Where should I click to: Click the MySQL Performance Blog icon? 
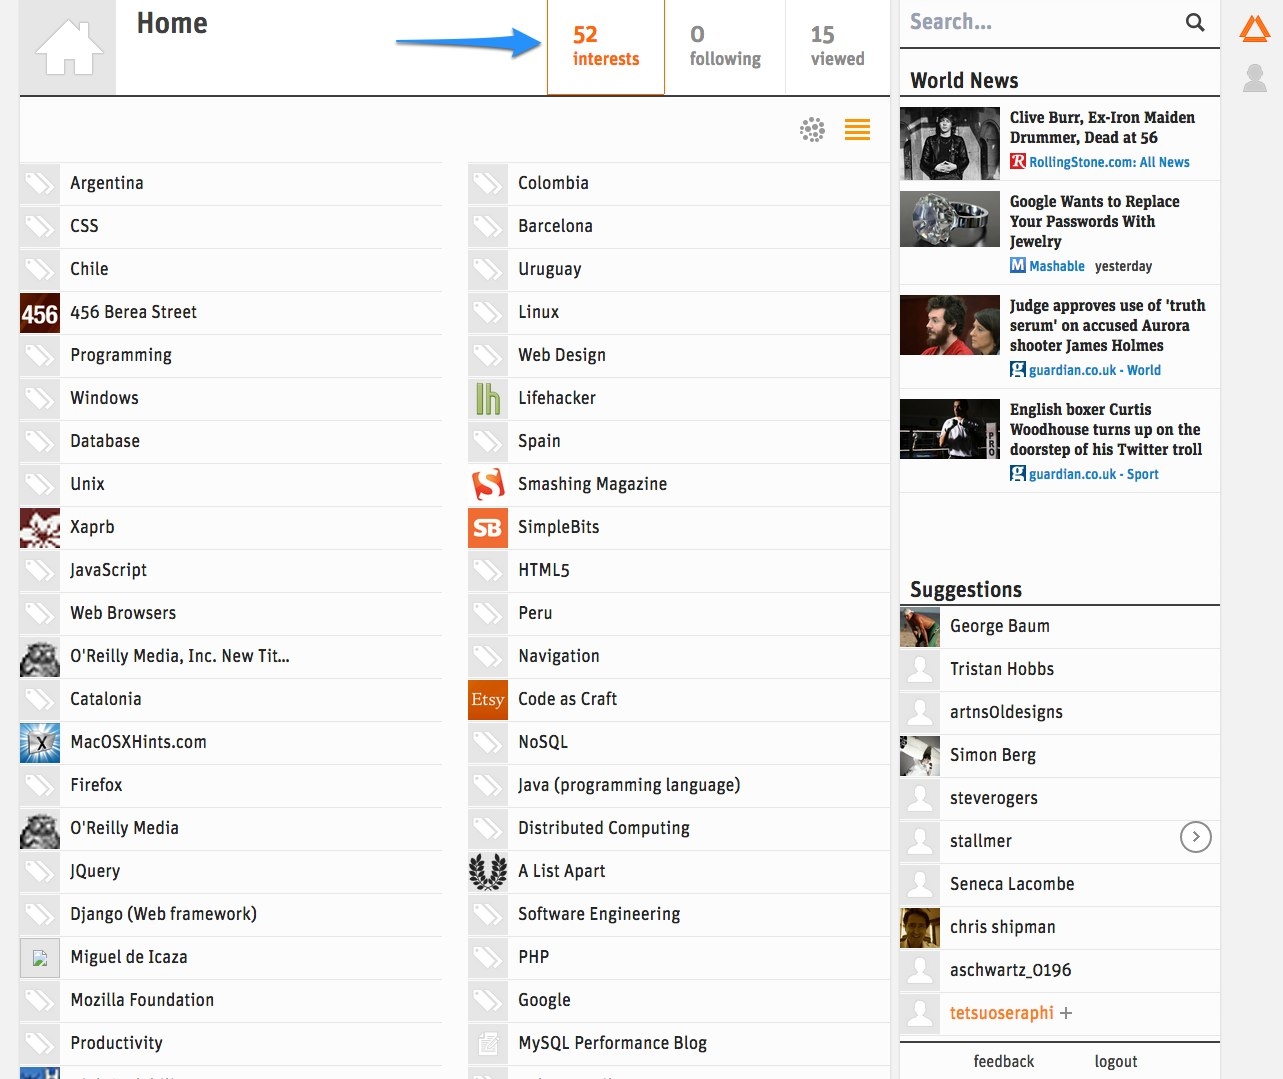[488, 1044]
